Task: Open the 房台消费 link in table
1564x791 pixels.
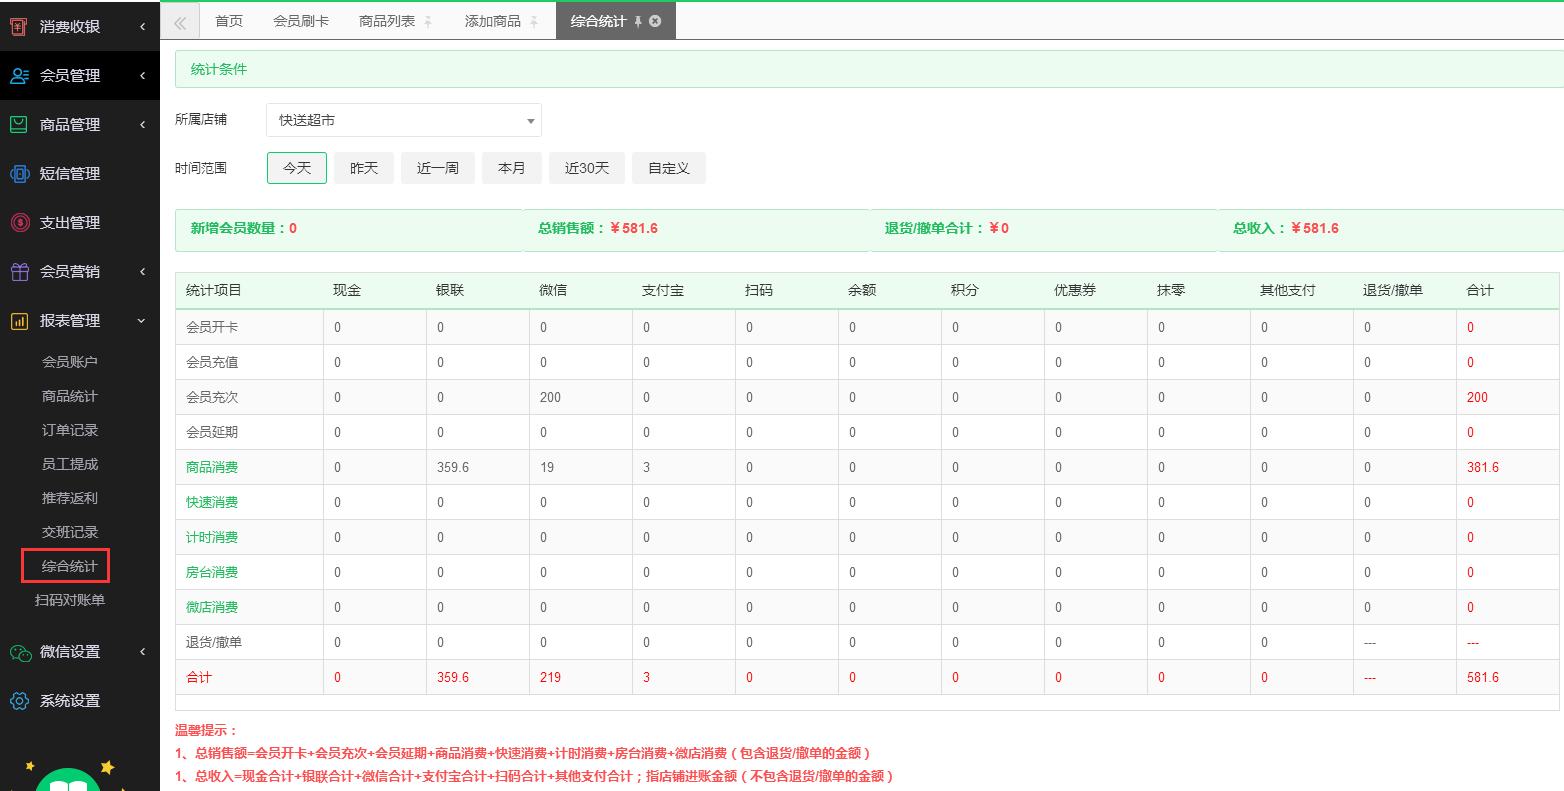Action: tap(212, 572)
